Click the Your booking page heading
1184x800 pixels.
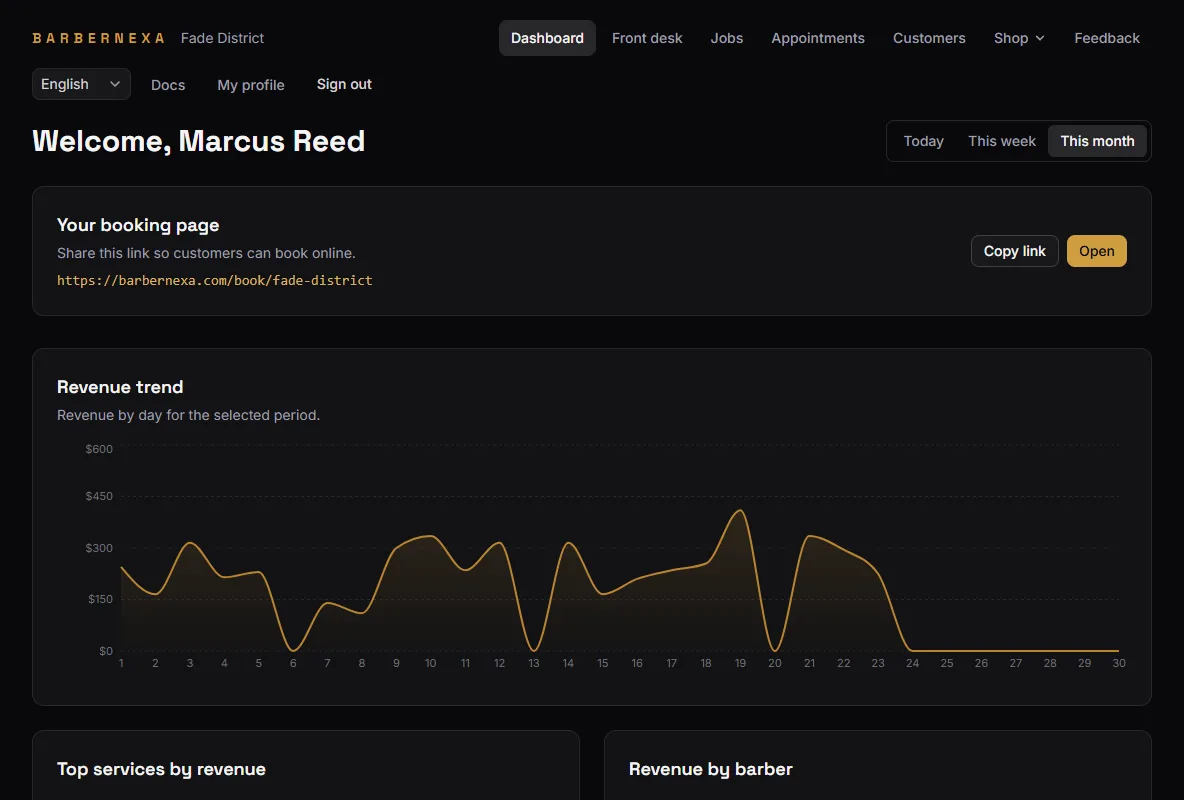pyautogui.click(x=138, y=225)
